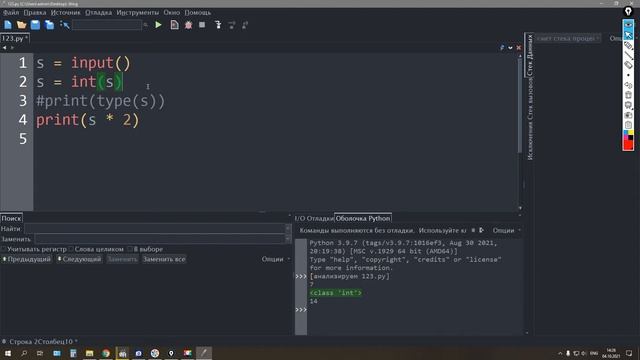Save the file with the single disk icon
The height and width of the screenshot is (360, 640).
[x=36, y=25]
